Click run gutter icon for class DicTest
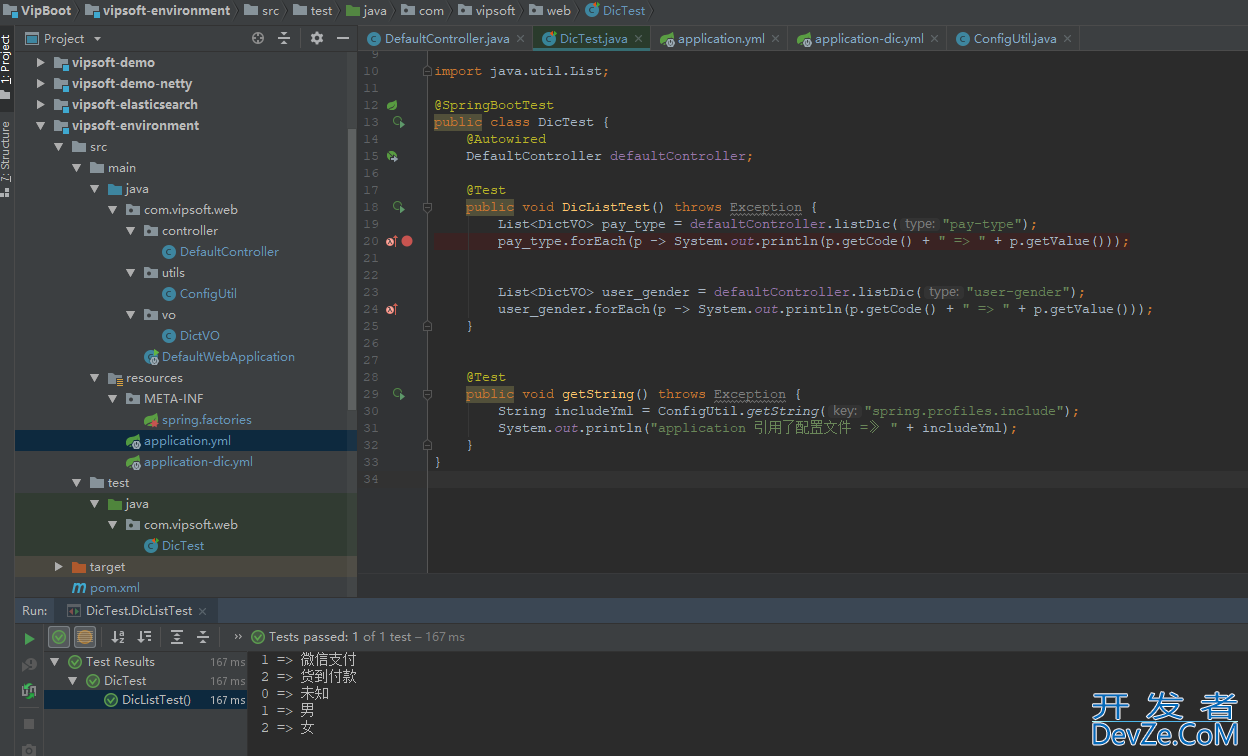The image size is (1248, 756). pos(398,122)
